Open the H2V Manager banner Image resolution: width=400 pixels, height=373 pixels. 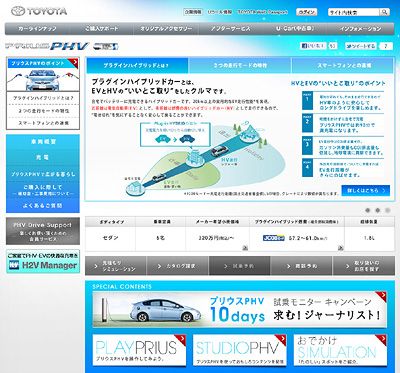pyautogui.click(x=43, y=262)
